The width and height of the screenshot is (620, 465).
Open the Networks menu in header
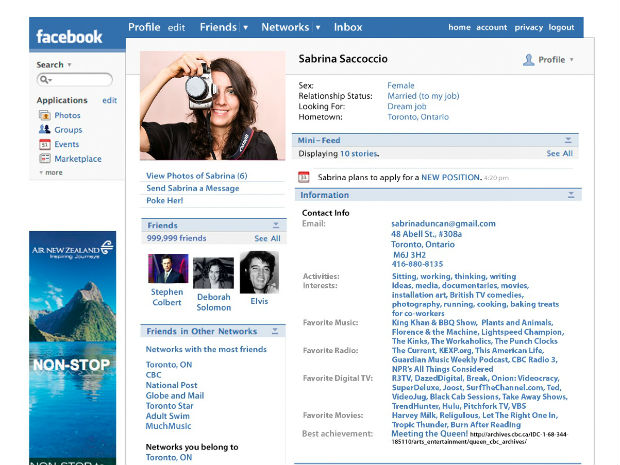point(285,27)
